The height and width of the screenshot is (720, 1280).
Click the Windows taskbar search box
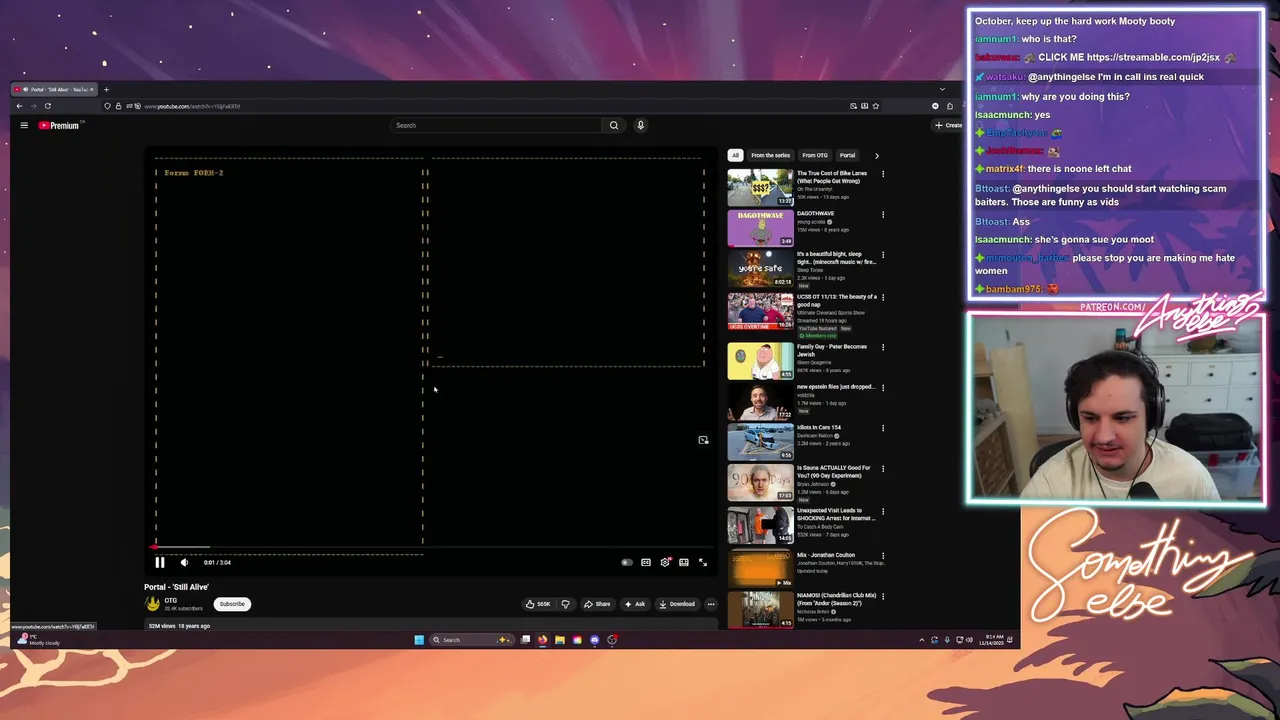472,640
